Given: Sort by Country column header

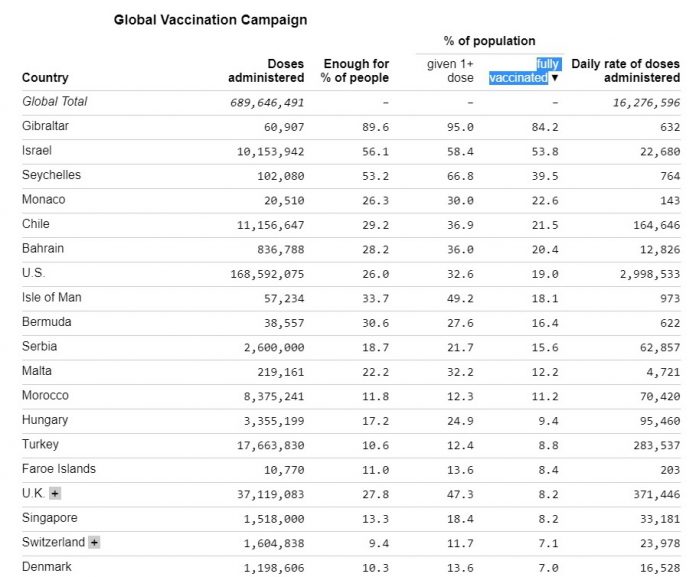Looking at the screenshot, I should (x=45, y=77).
